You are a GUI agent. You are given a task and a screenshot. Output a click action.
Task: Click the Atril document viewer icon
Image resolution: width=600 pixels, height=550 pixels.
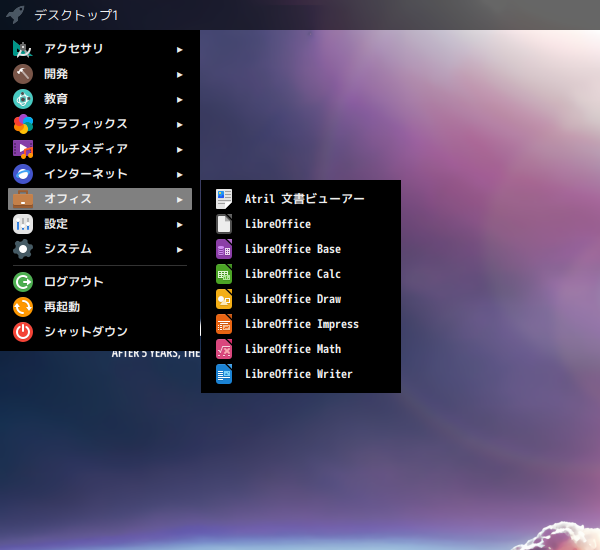224,199
